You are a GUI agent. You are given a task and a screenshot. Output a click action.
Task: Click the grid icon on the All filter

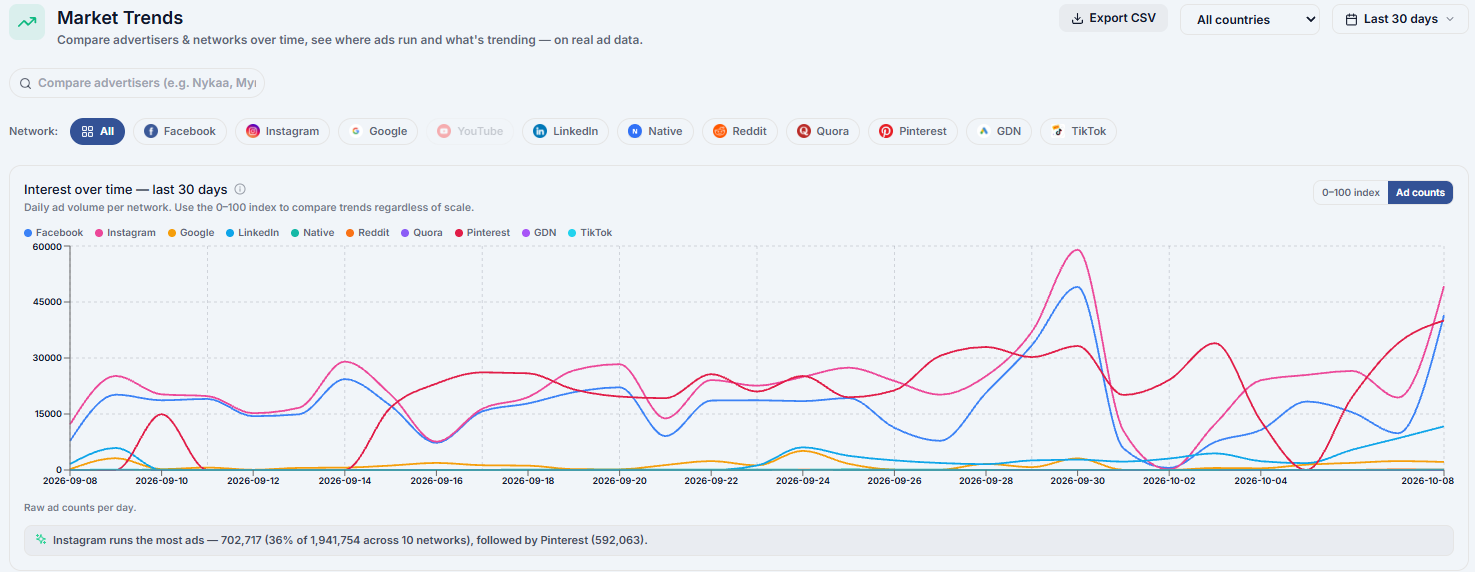point(87,131)
